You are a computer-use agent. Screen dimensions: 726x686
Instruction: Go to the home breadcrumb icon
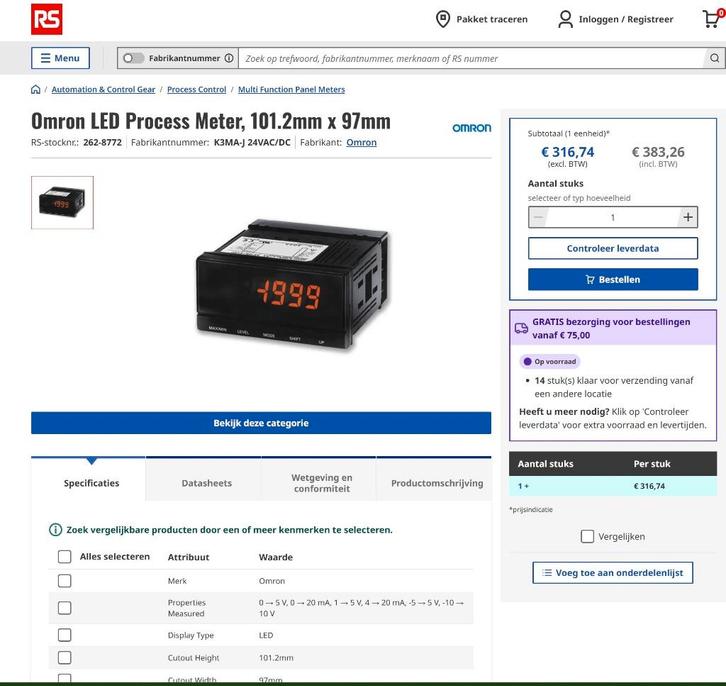pos(36,89)
